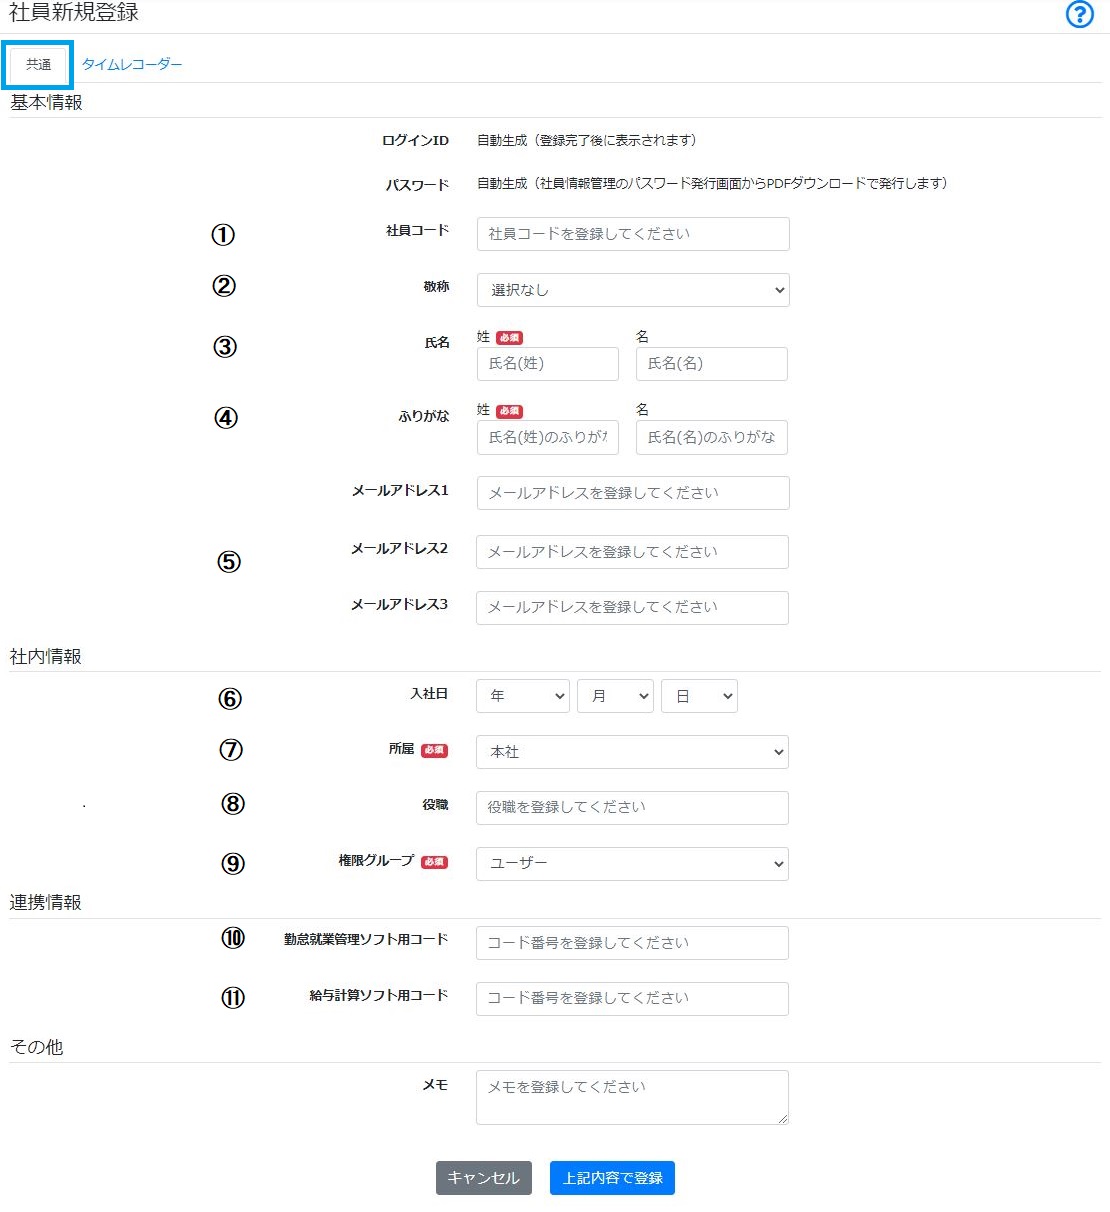Expand the 権限グループ dropdown showing ユーザー
The height and width of the screenshot is (1212, 1110).
(x=632, y=864)
